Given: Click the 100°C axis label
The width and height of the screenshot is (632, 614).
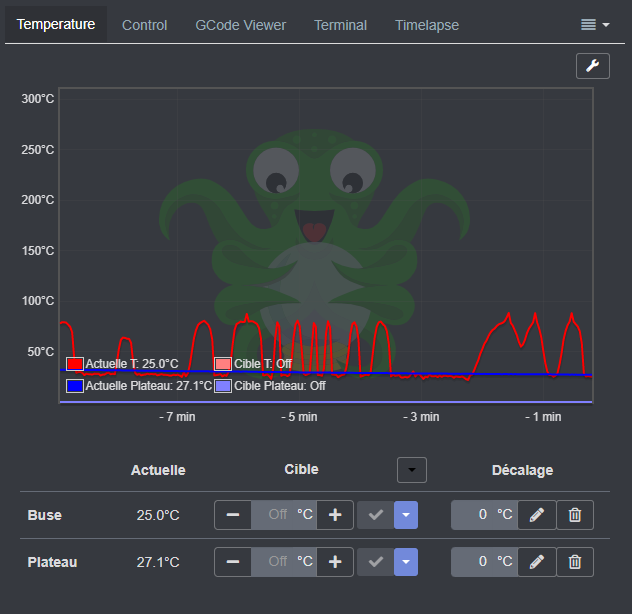Looking at the screenshot, I should point(37,301).
